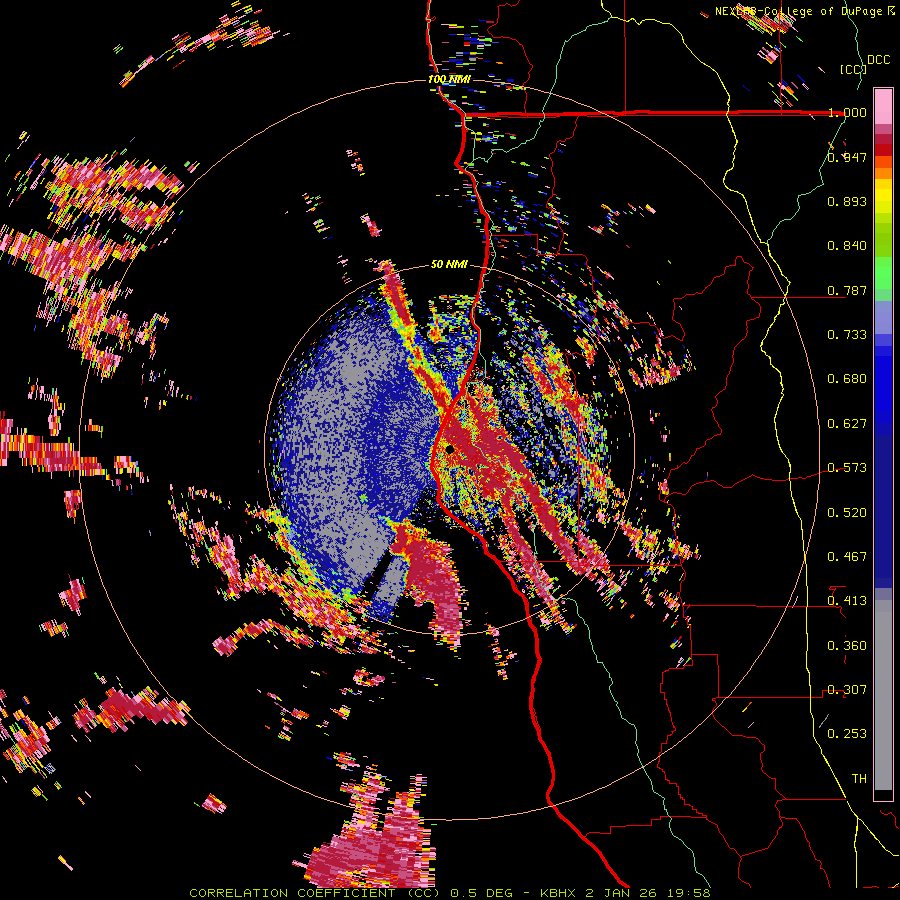Select the 0.947 scale value
900x900 pixels.
click(847, 157)
